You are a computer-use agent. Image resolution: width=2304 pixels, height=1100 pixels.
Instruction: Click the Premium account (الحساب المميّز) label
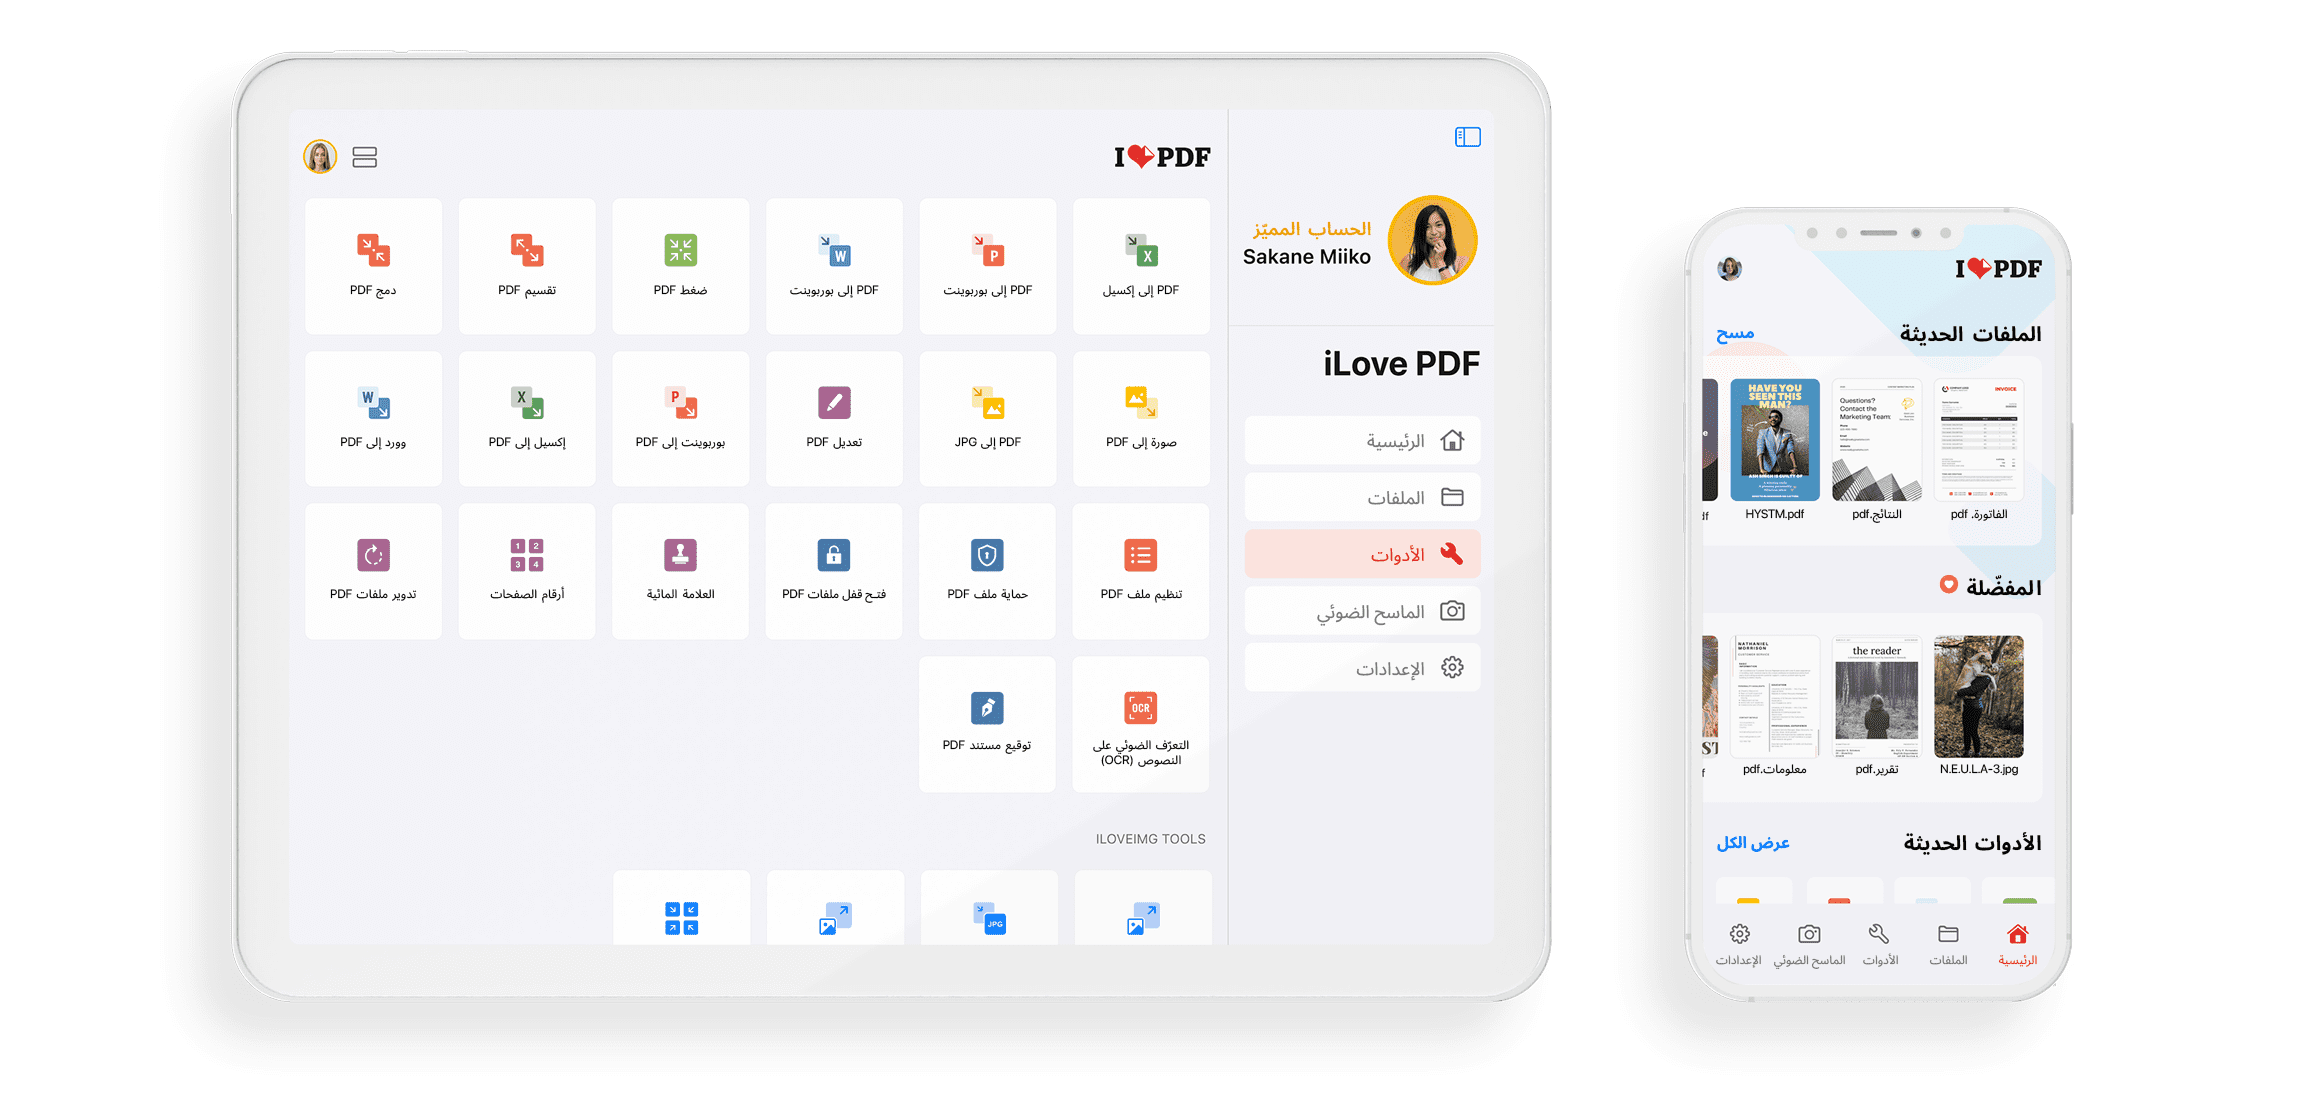(1312, 229)
